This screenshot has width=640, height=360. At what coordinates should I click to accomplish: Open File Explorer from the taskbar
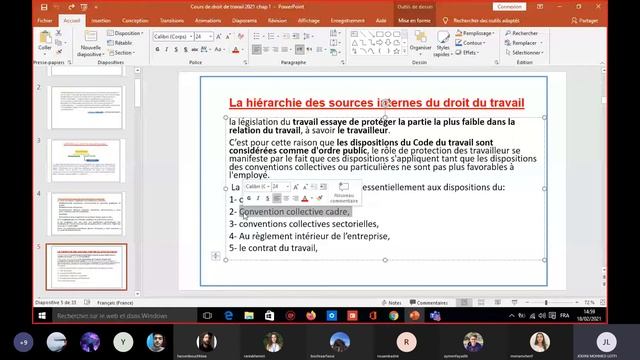249,316
